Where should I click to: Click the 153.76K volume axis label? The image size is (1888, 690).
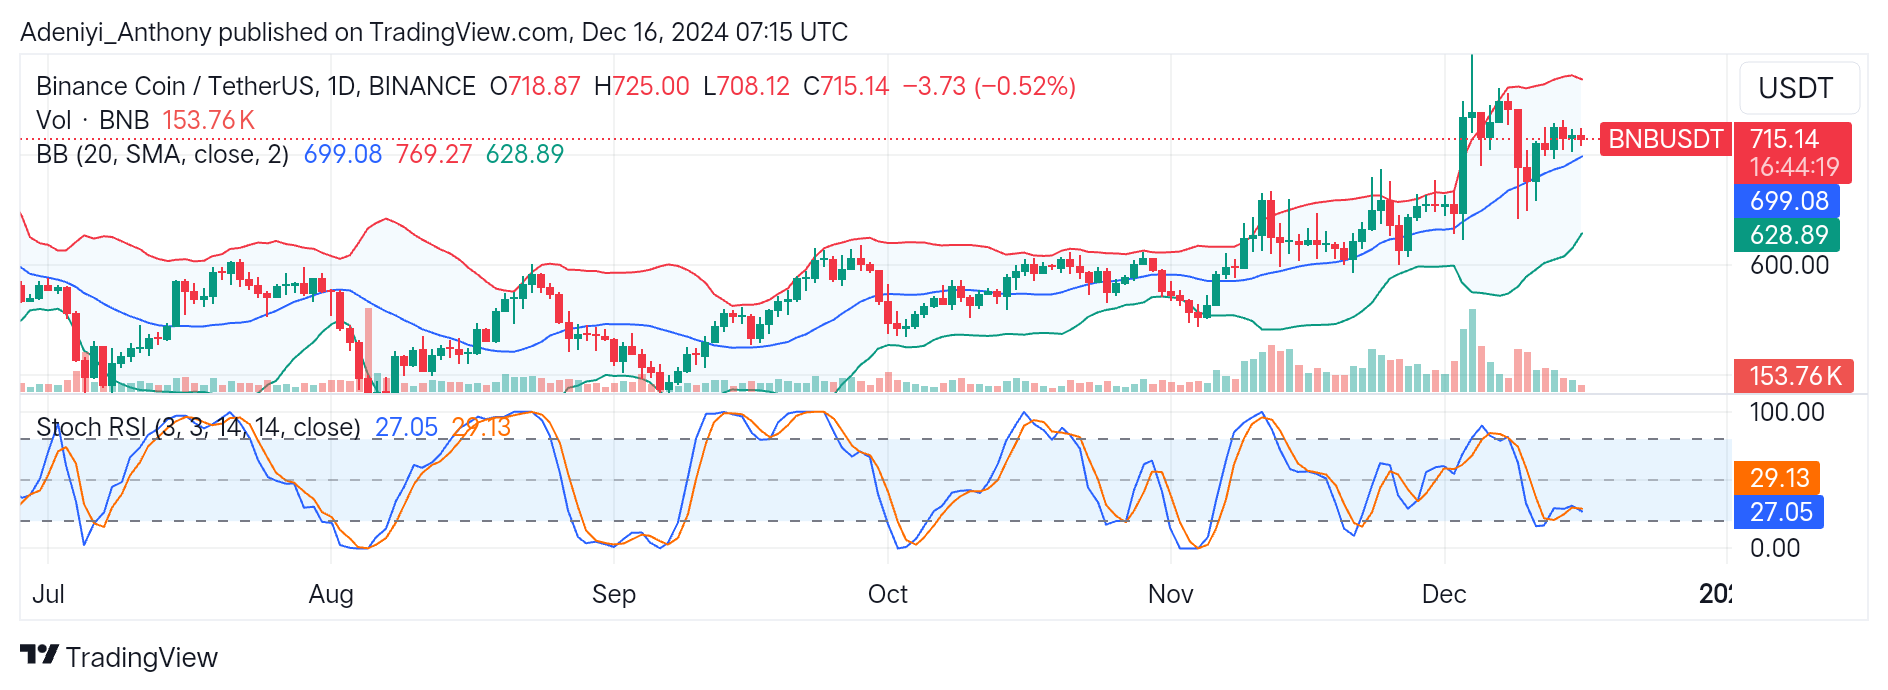1794,376
